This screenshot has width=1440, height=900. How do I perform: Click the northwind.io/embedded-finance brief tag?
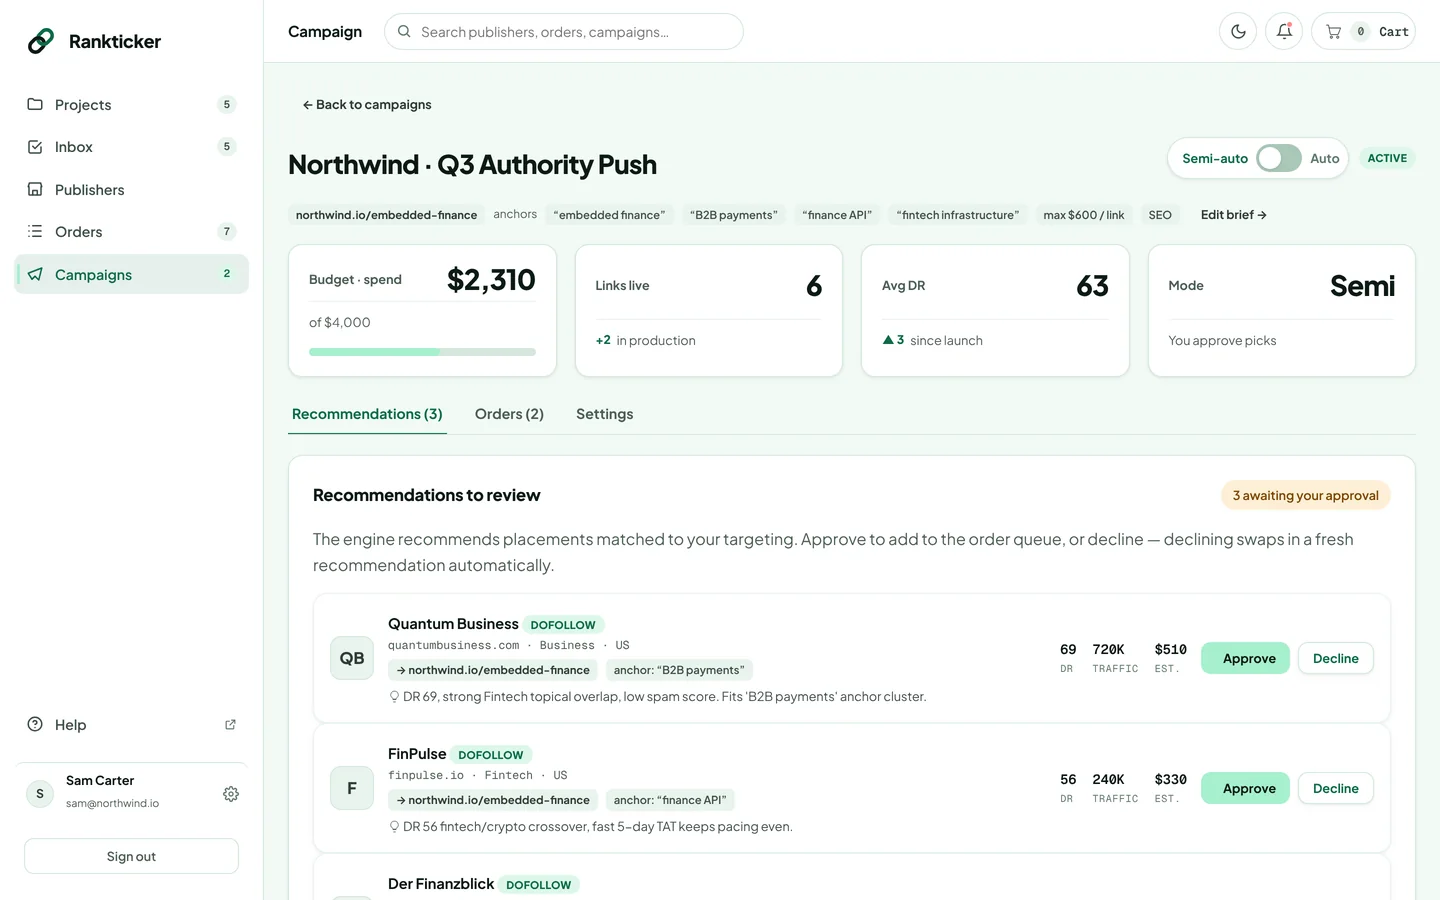[x=386, y=215]
